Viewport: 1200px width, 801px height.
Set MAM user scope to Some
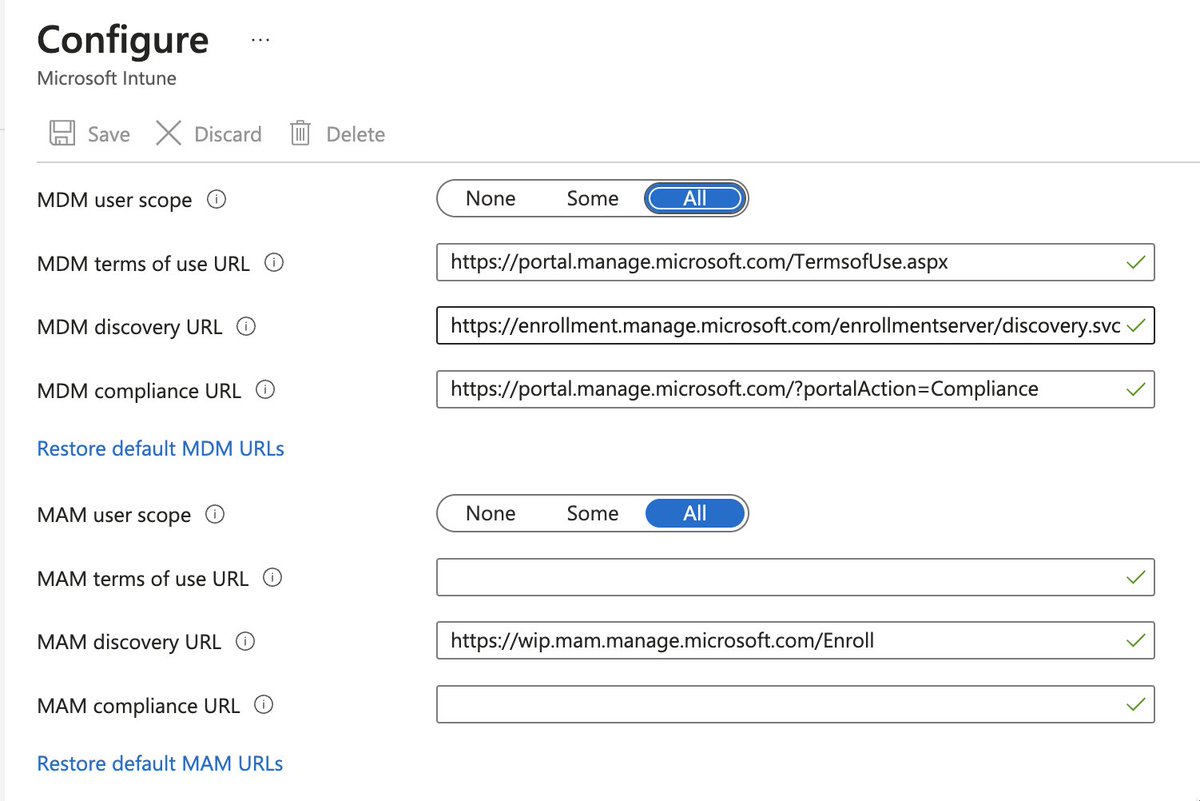[x=592, y=513]
